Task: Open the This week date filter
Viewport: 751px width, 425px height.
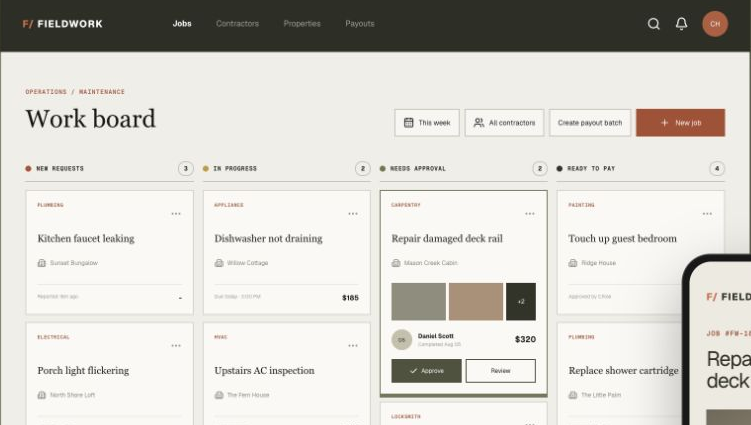Action: click(x=427, y=123)
